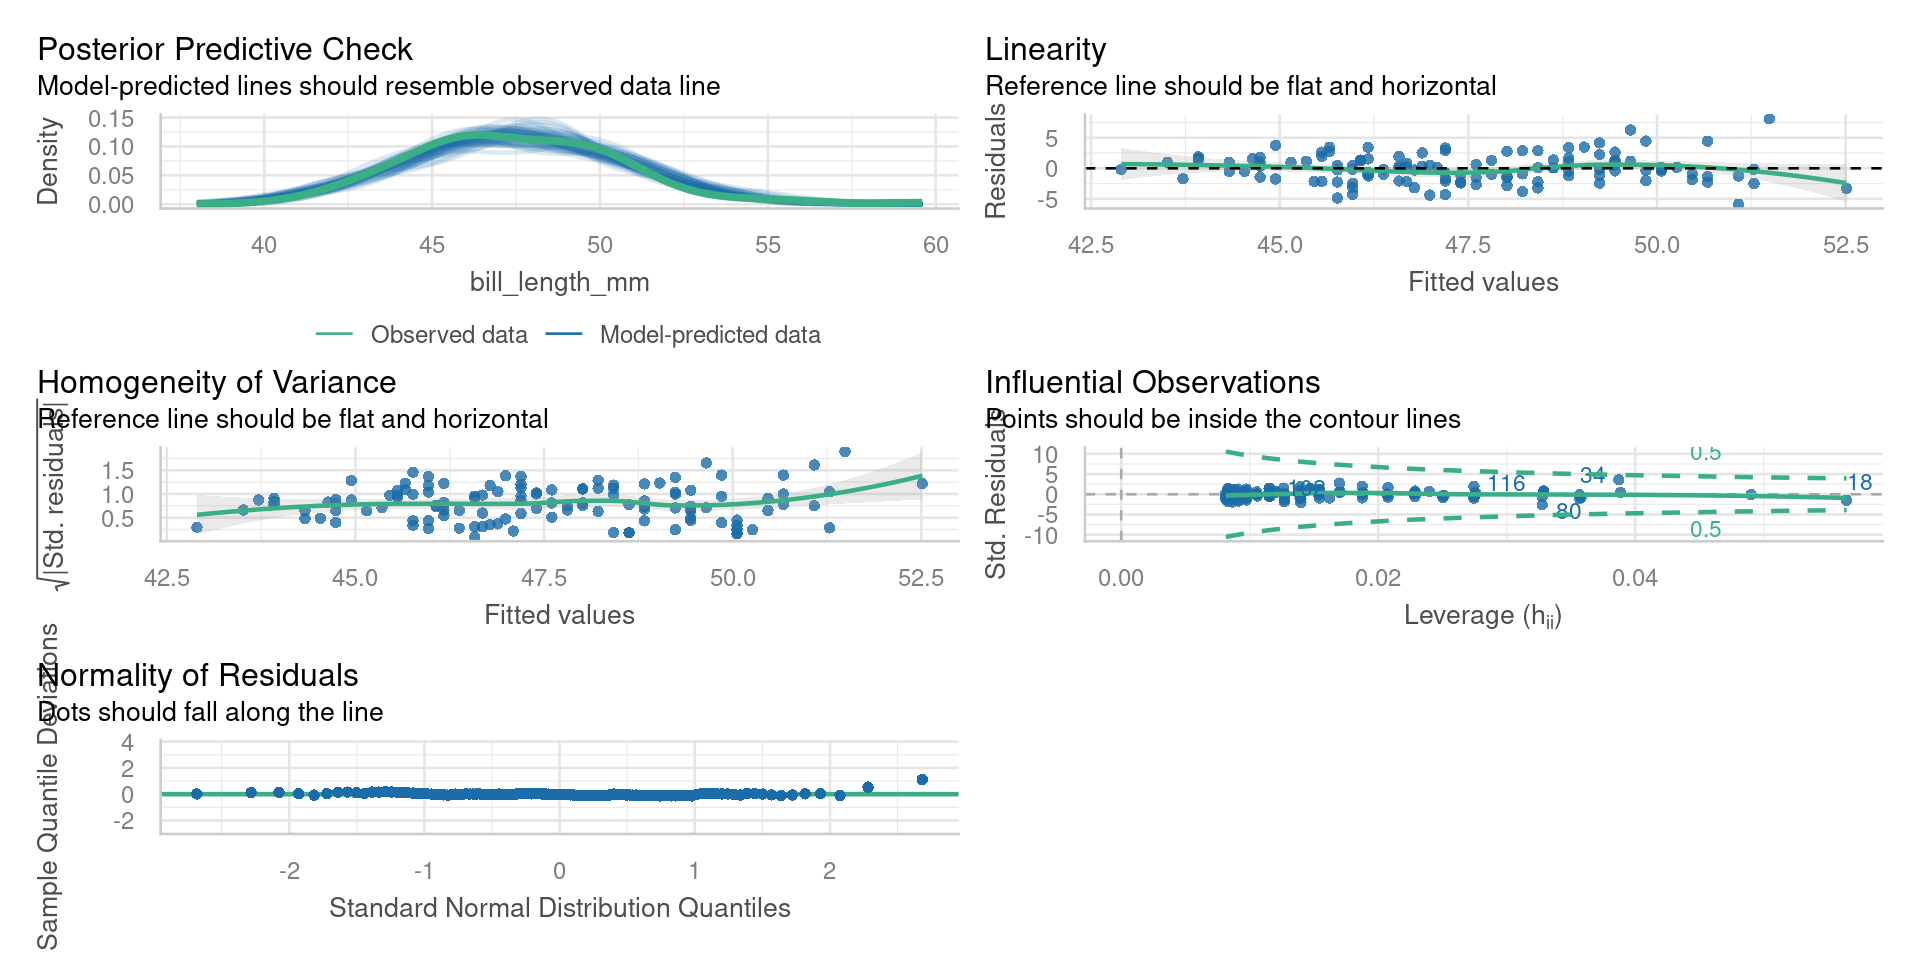Viewport: 1920px width, 960px height.
Task: Click observation label 80 in influence plot
Action: tap(1568, 512)
